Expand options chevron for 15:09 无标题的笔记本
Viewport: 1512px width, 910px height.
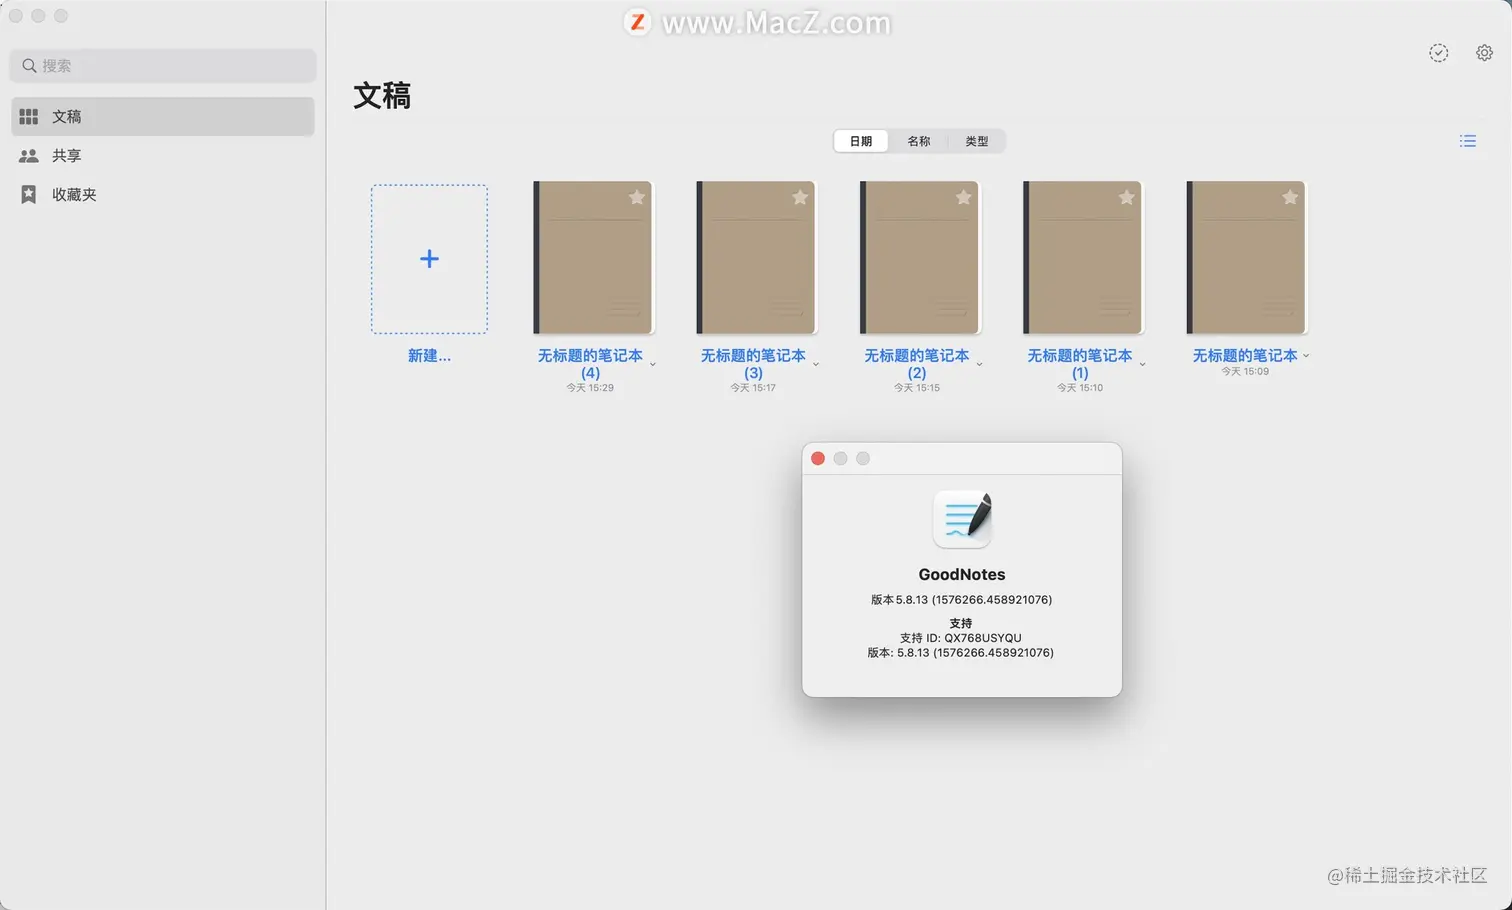point(1306,356)
